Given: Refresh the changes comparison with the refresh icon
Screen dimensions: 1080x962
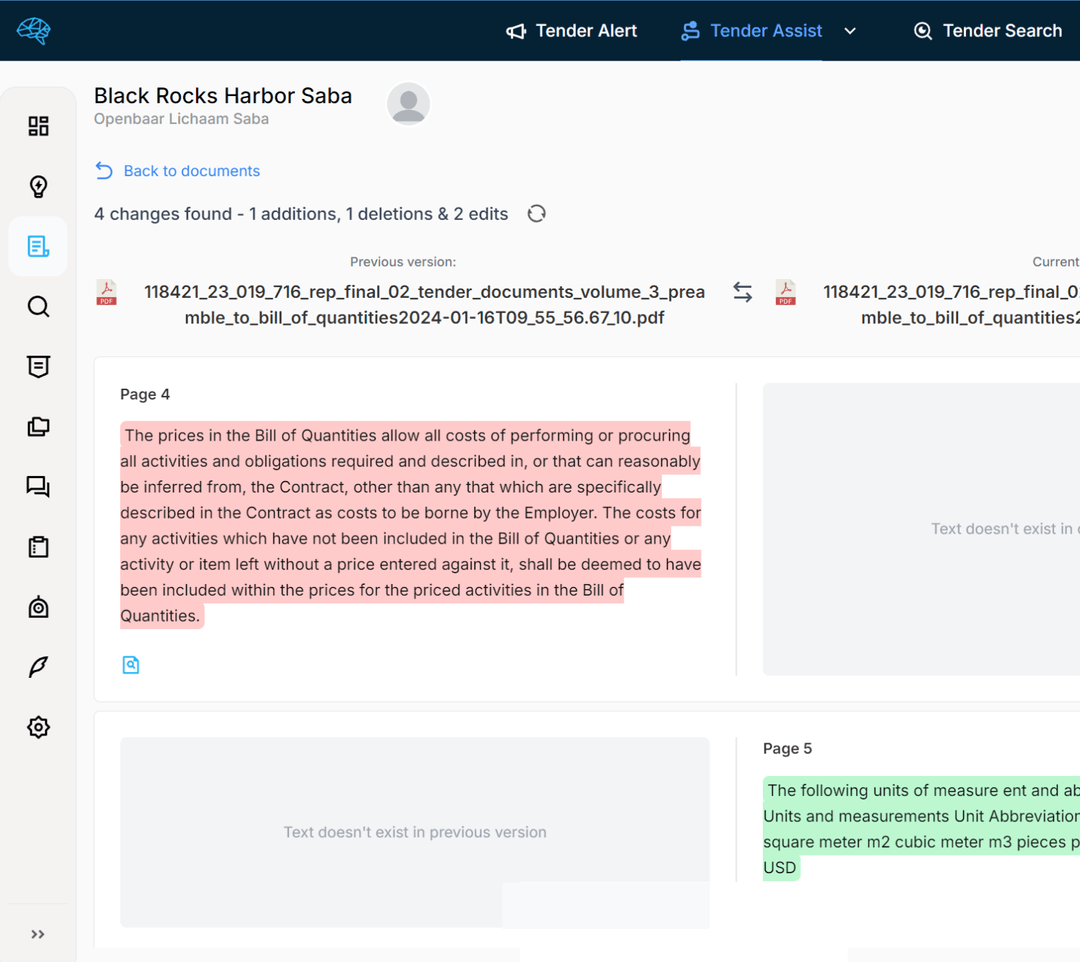Looking at the screenshot, I should coord(536,213).
